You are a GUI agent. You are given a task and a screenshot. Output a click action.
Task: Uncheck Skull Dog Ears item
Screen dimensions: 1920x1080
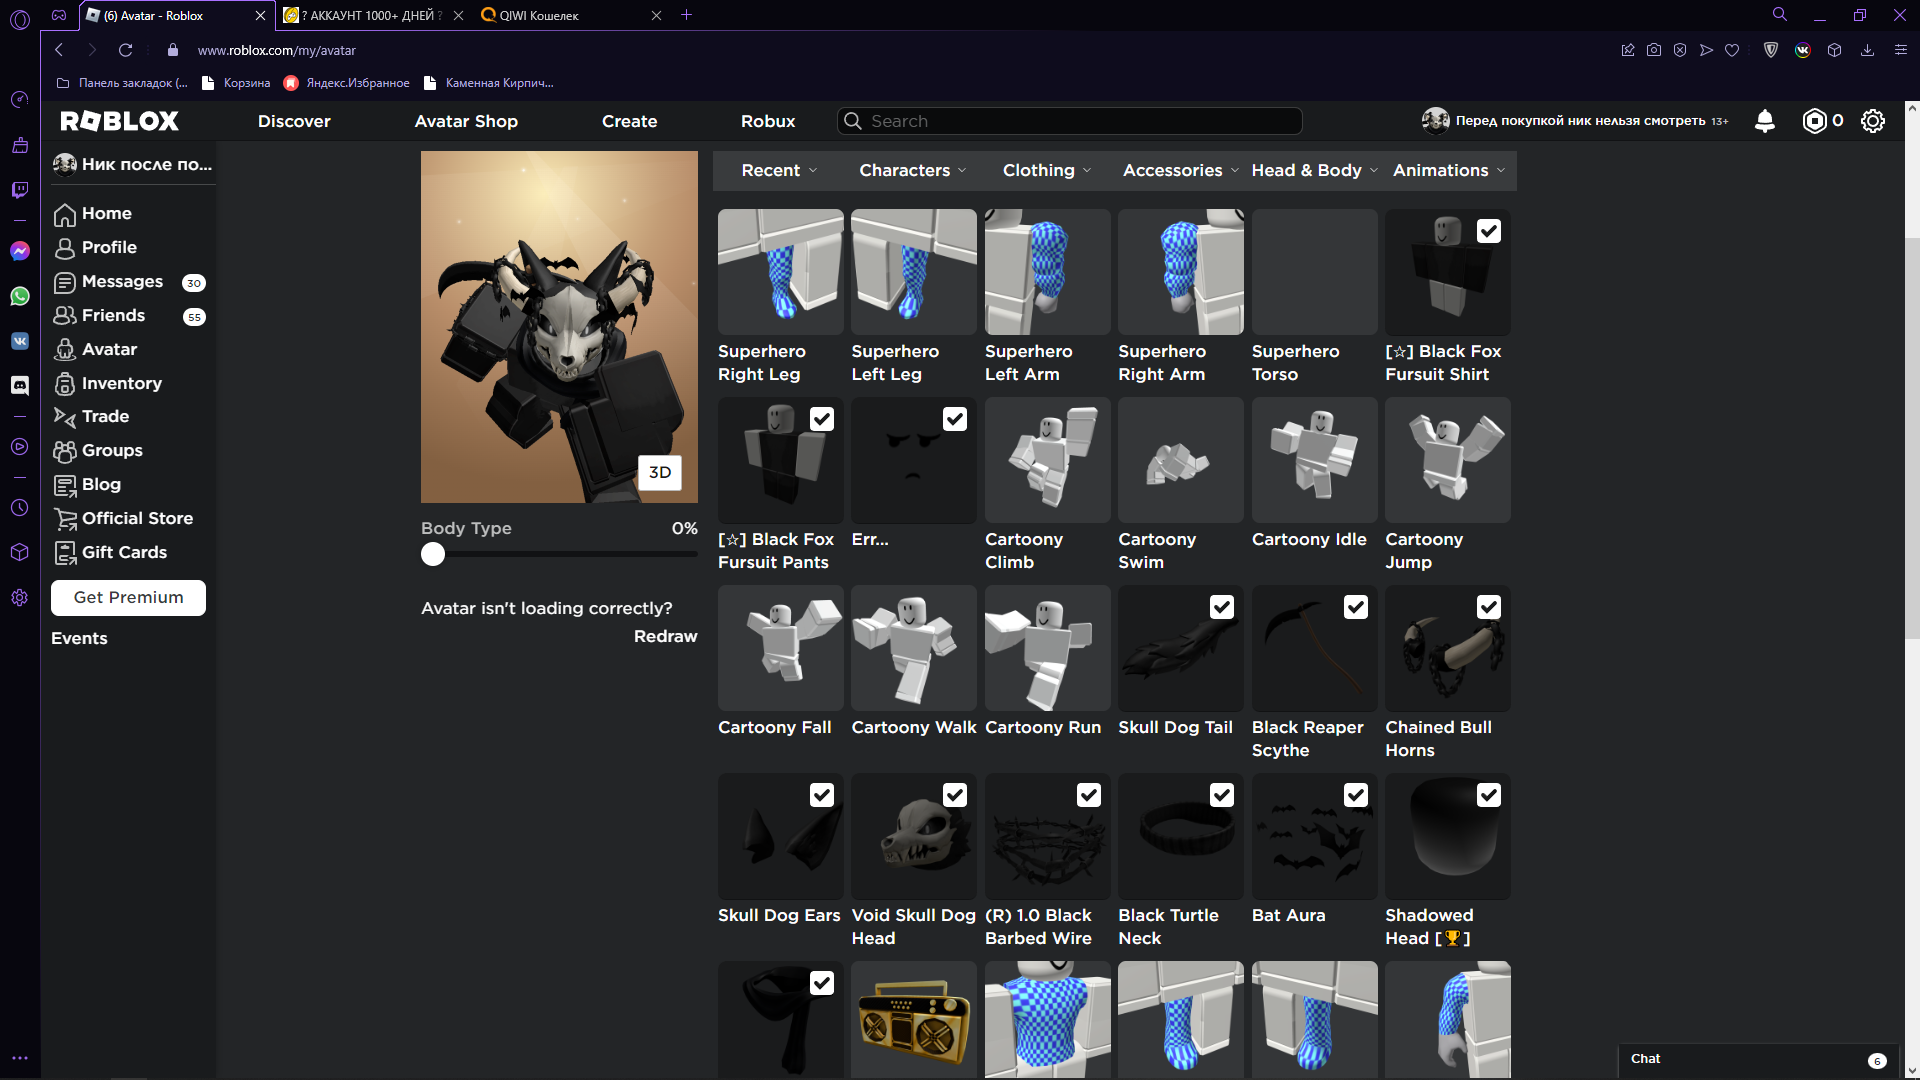point(822,795)
